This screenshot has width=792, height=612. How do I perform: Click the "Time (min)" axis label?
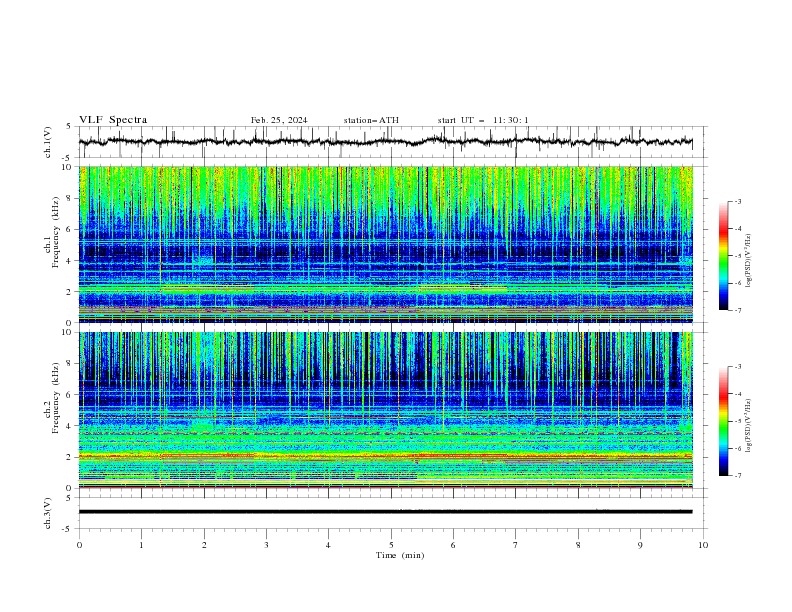coord(400,555)
